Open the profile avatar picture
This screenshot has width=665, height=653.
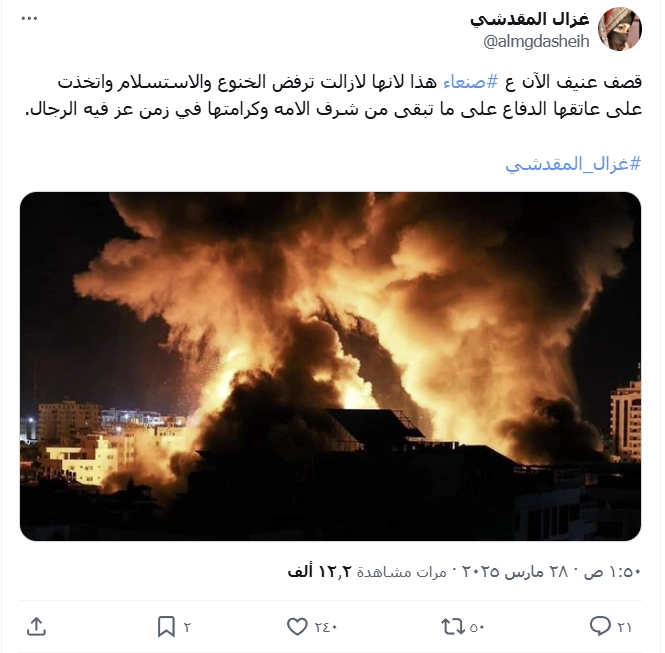(620, 29)
